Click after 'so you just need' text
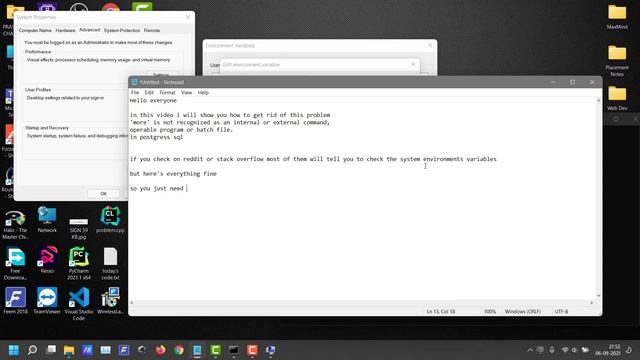This screenshot has height=360, width=640. click(x=186, y=188)
